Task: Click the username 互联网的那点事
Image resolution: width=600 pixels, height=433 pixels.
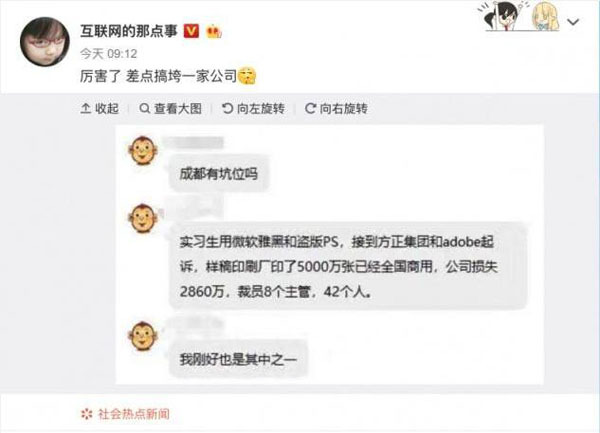Action: 129,31
